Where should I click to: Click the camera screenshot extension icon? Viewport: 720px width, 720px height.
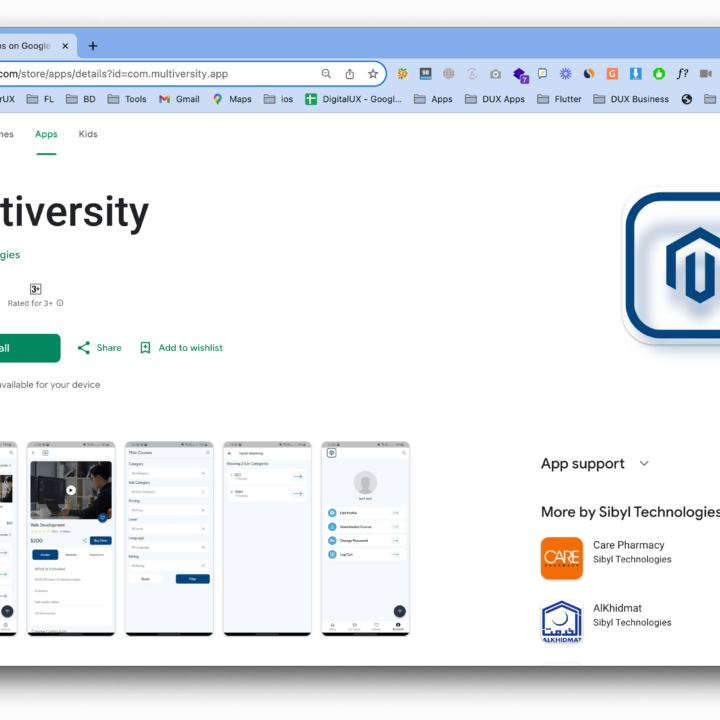click(495, 74)
